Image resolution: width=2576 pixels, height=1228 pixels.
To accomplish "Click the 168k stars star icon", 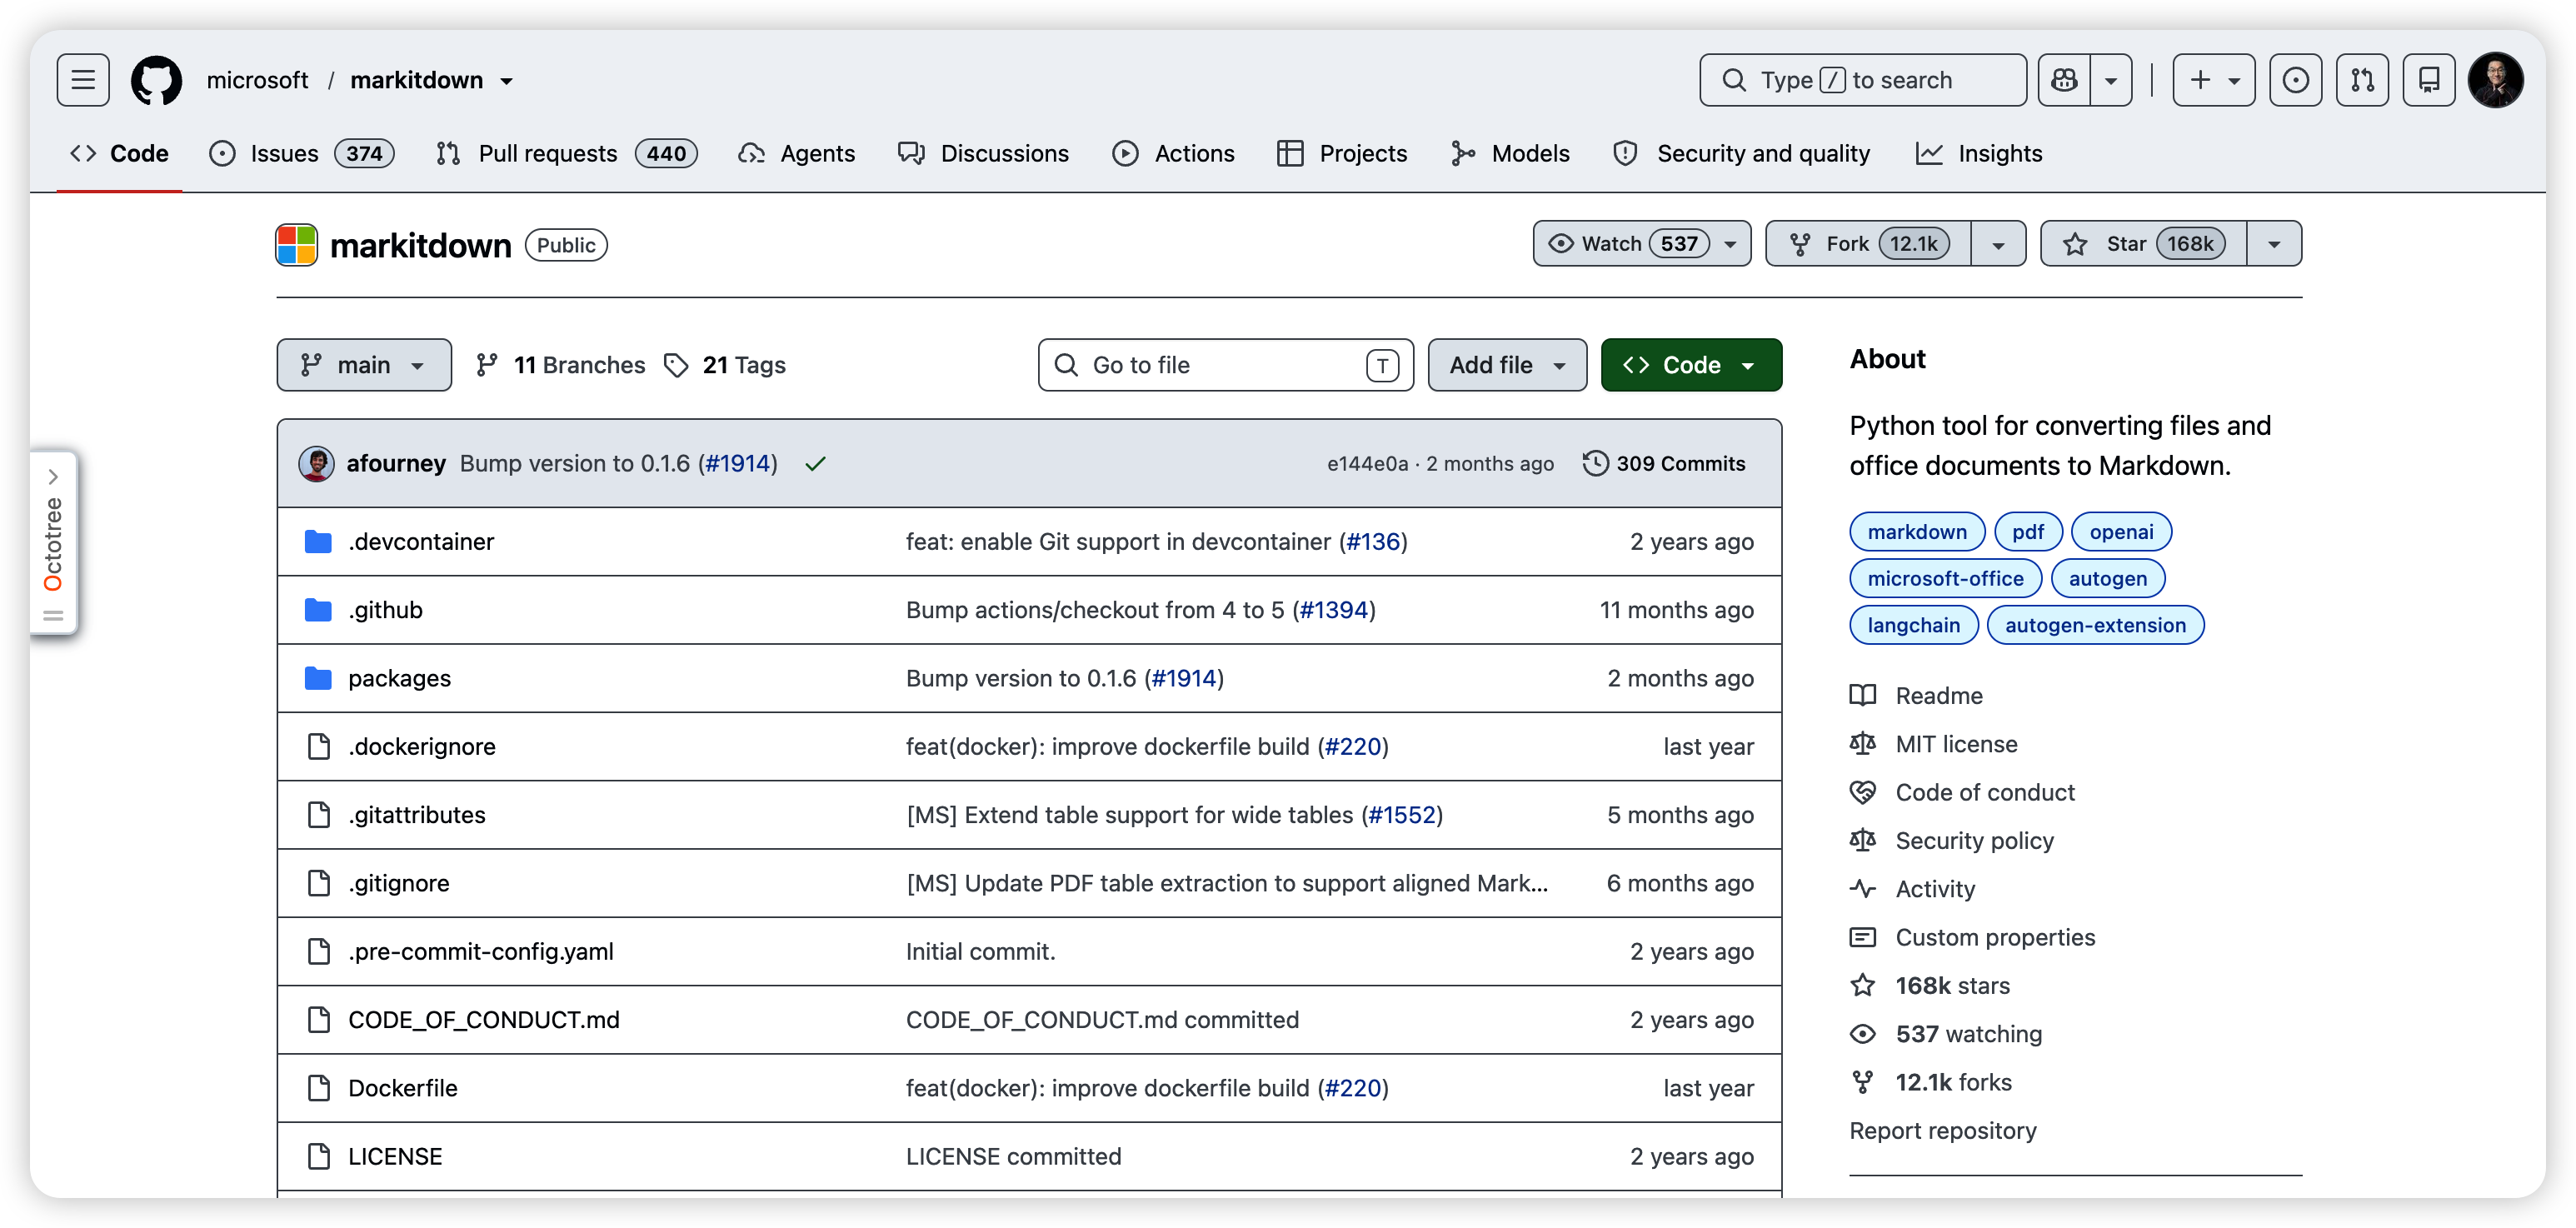I will coord(1863,985).
